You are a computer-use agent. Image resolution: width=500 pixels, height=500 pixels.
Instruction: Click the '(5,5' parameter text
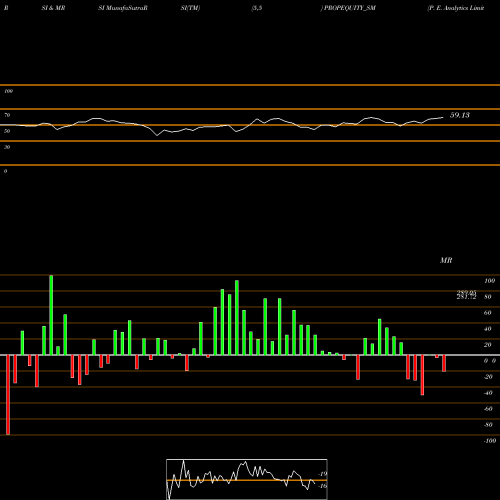pos(257,8)
